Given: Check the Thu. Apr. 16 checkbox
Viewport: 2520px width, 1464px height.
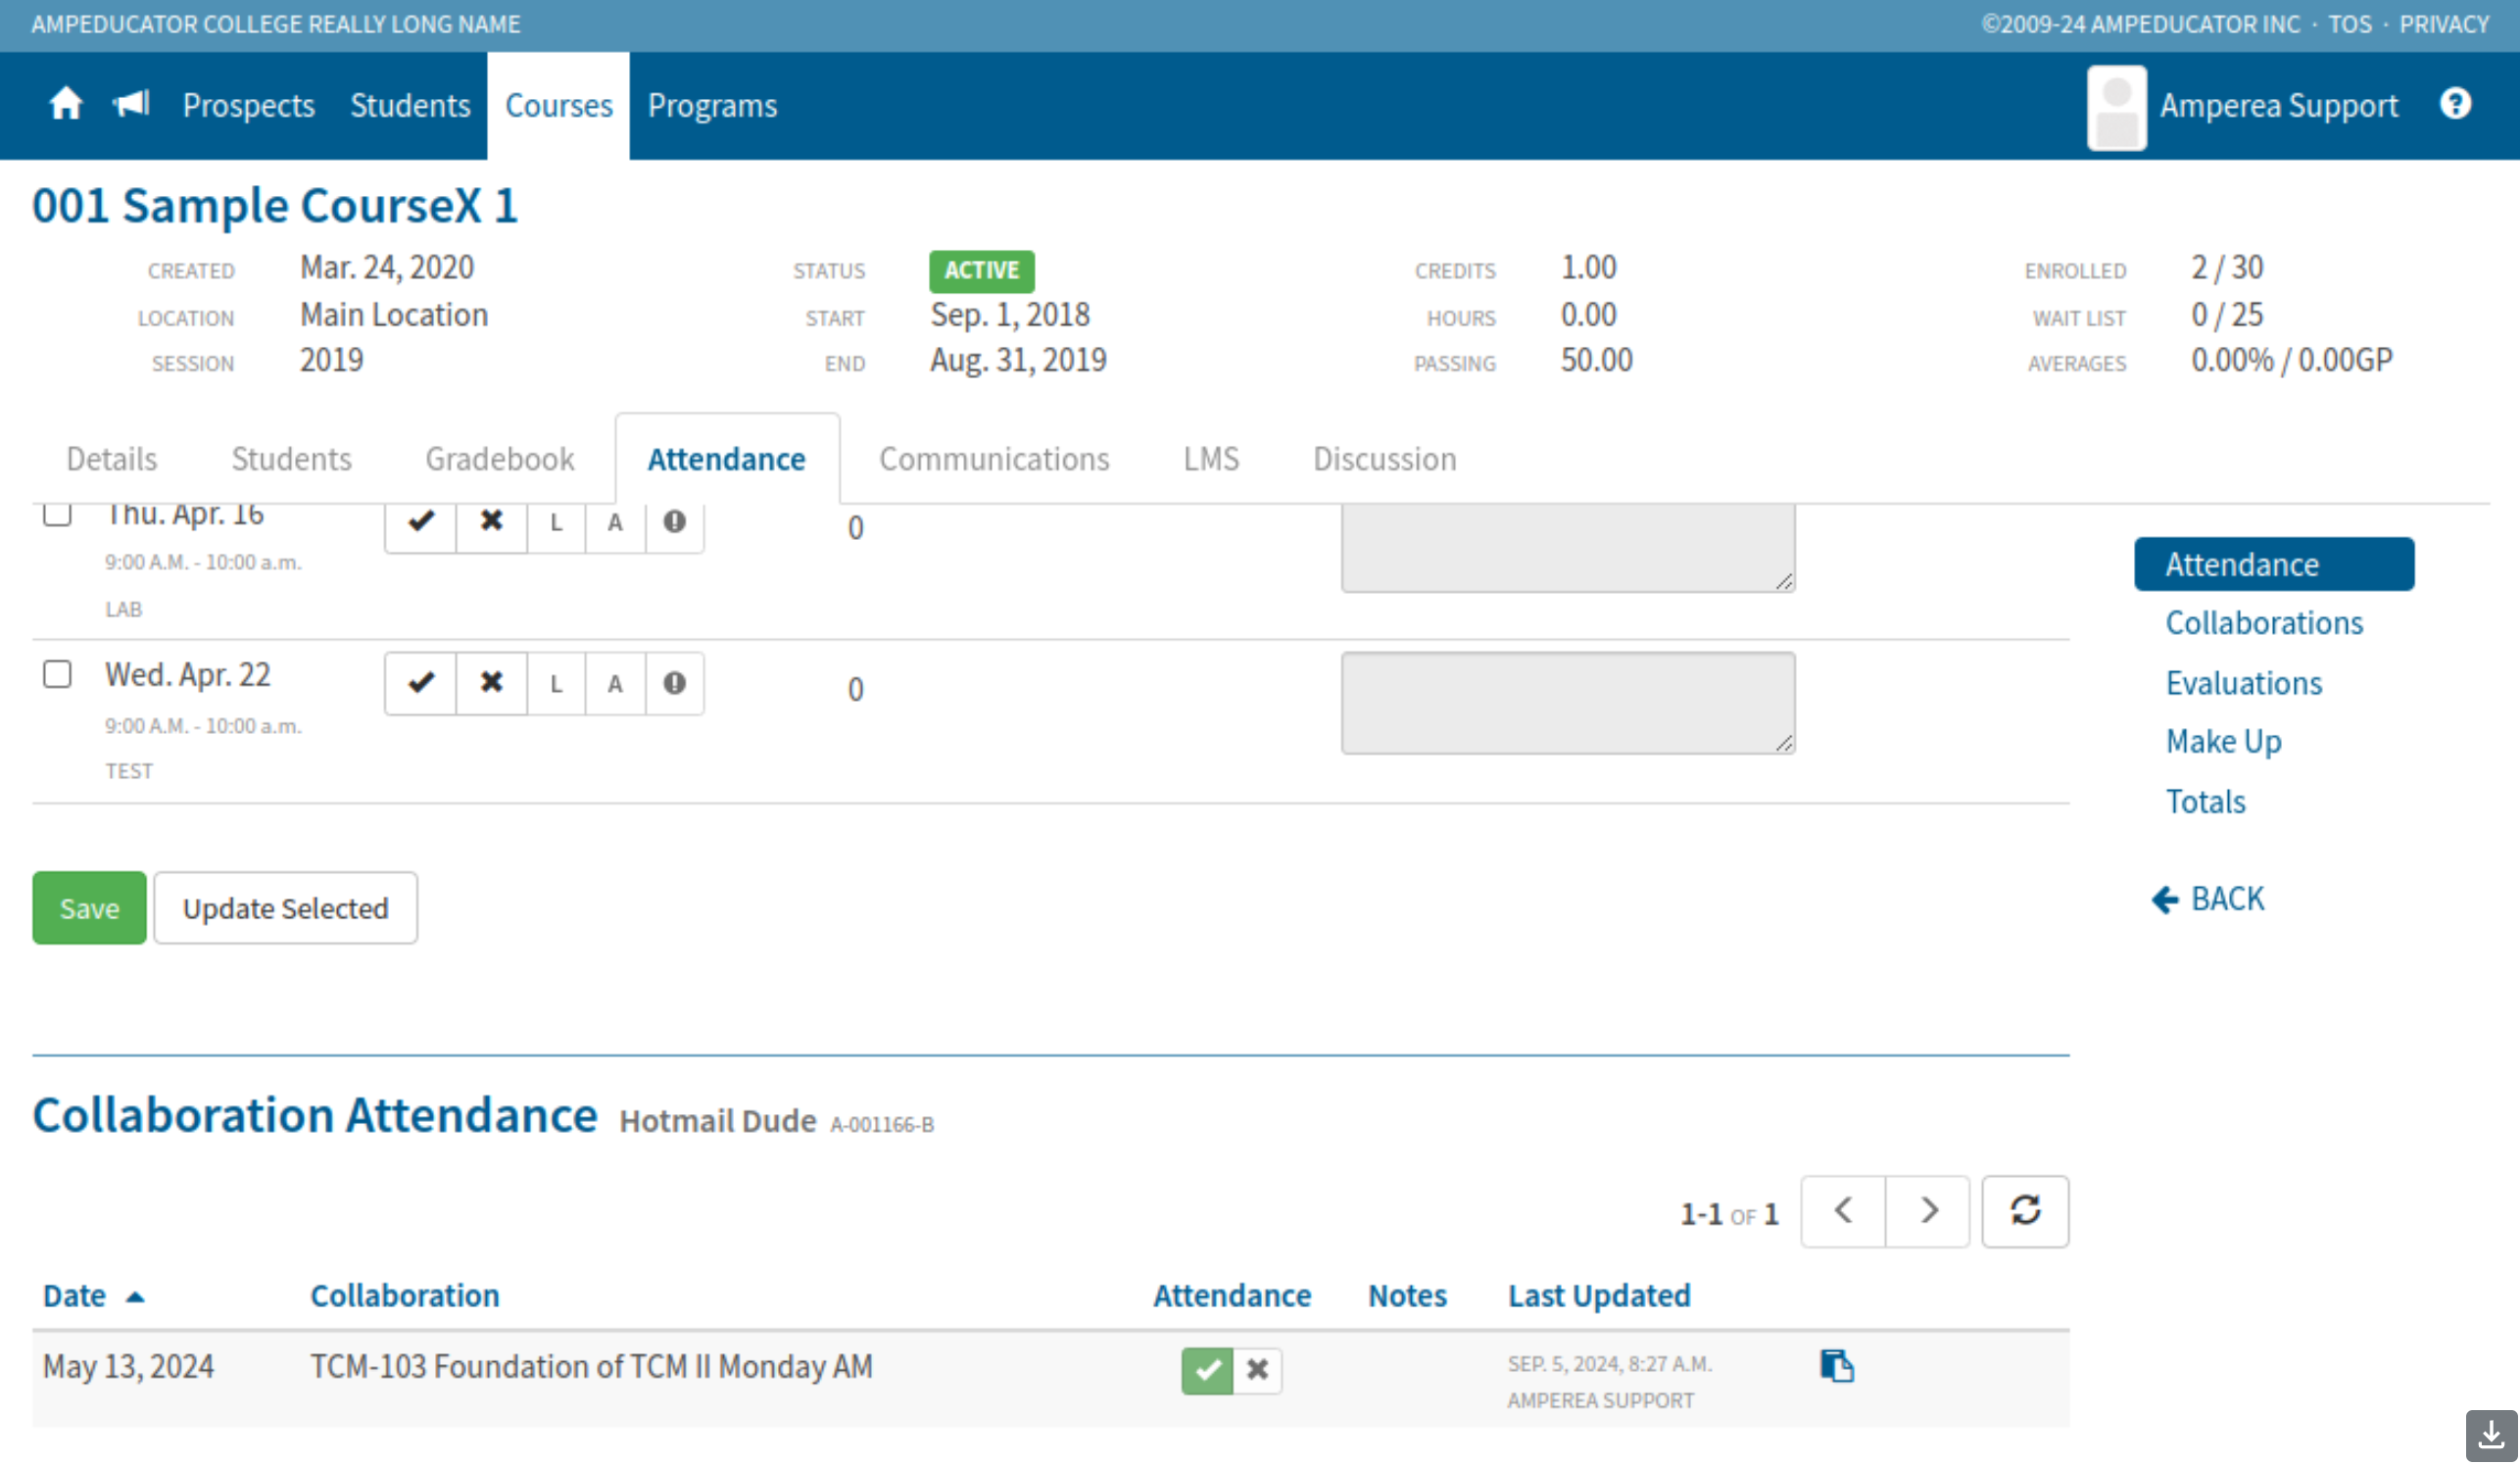Looking at the screenshot, I should tap(57, 514).
